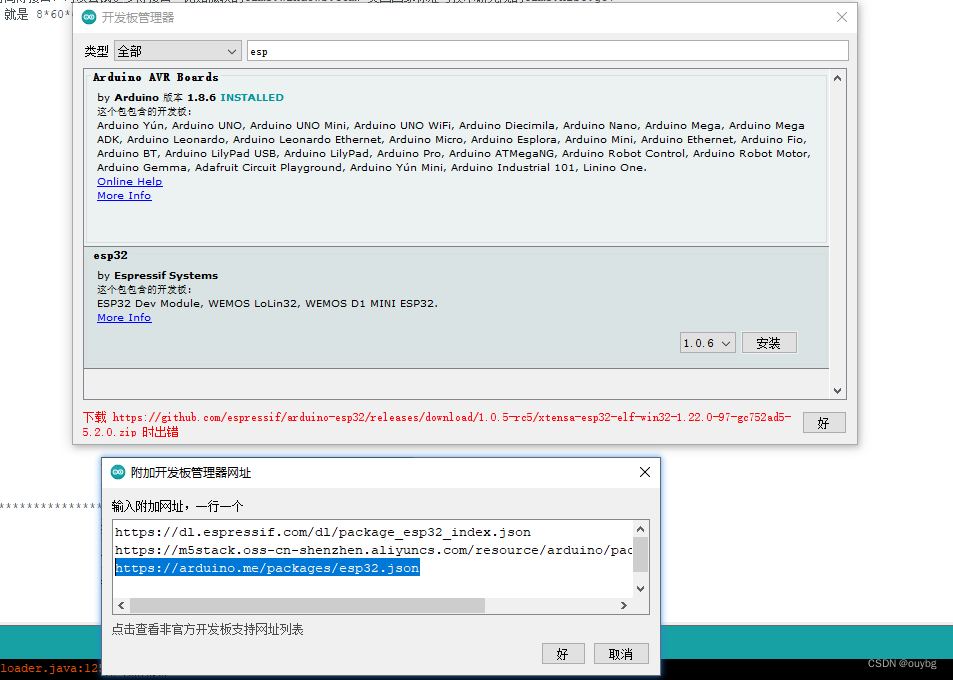953x680 pixels.
Task: Open 点击查看非官方开发板支持网址列表 link
Action: (207, 630)
